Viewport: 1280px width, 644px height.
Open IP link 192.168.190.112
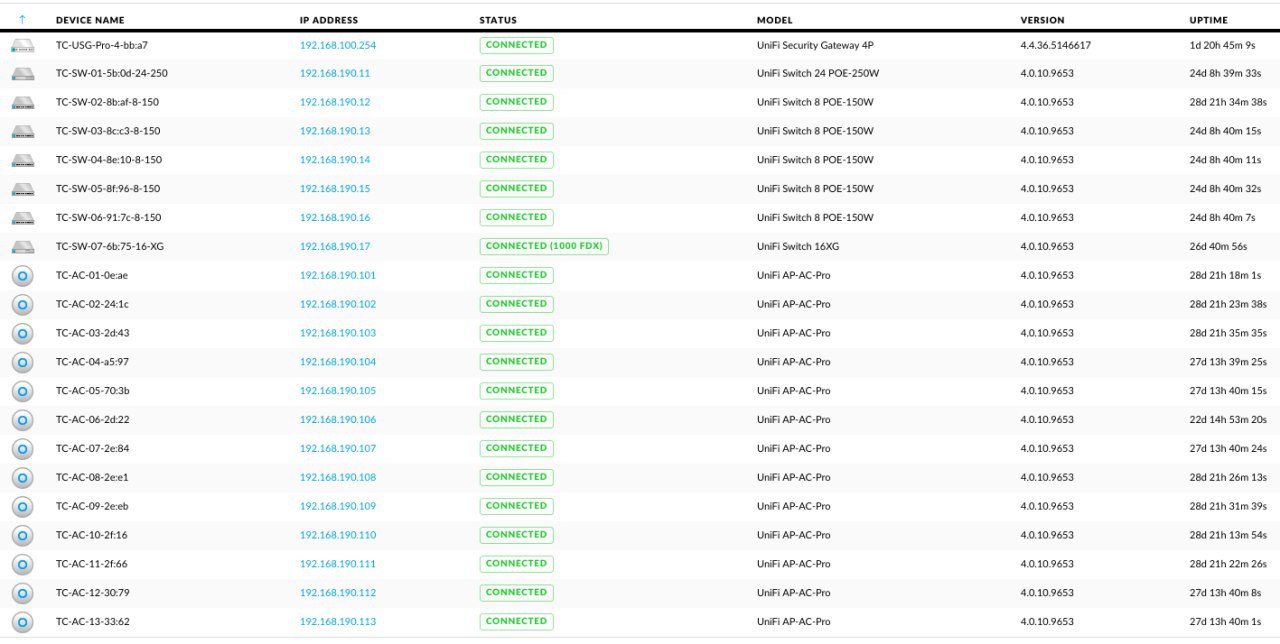click(x=338, y=593)
